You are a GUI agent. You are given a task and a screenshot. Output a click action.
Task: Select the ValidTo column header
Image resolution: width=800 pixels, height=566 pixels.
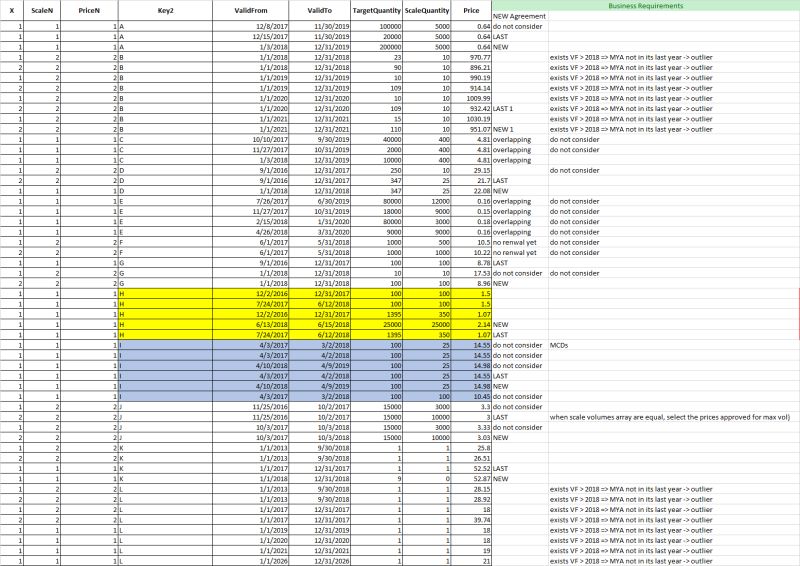pyautogui.click(x=319, y=10)
